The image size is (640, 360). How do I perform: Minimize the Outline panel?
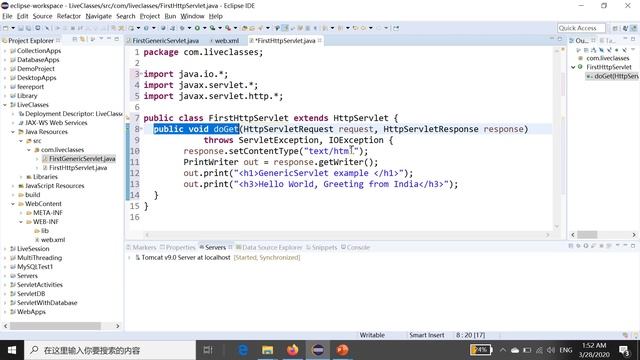tap(625, 39)
